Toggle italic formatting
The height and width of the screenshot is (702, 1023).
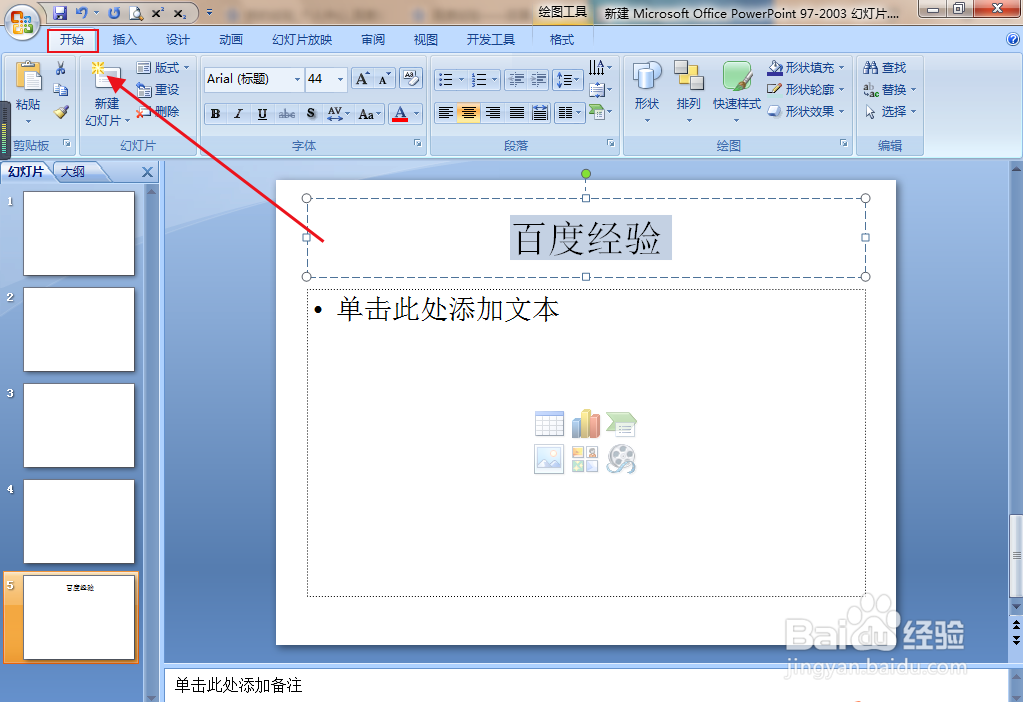click(x=239, y=114)
